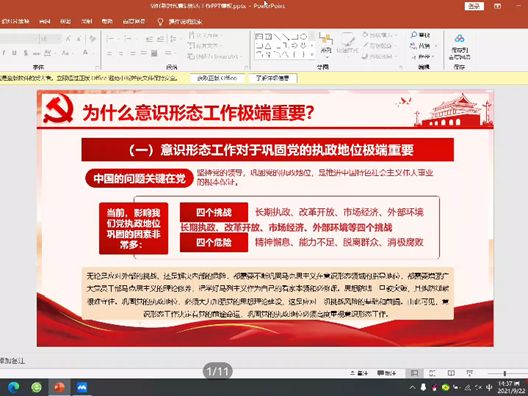Toggle the Comments pane in status bar
This screenshot has width=528, height=396.
[x=387, y=373]
